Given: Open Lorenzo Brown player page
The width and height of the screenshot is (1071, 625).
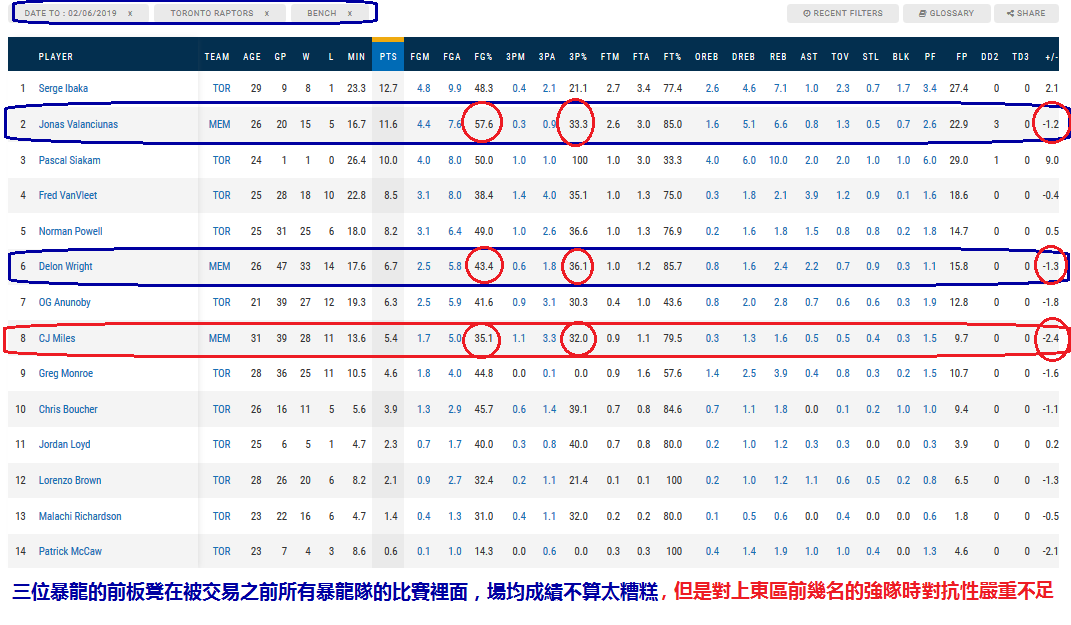Looking at the screenshot, I should pos(70,480).
